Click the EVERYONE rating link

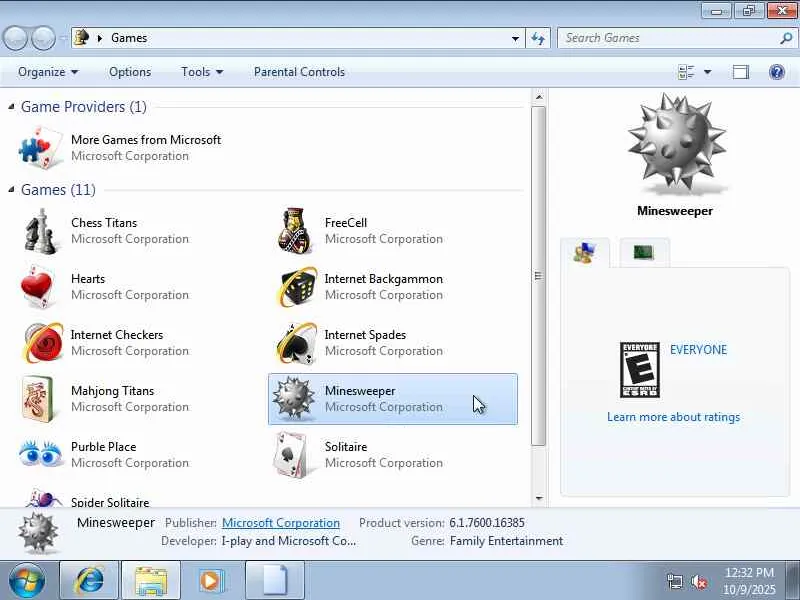[x=698, y=349]
